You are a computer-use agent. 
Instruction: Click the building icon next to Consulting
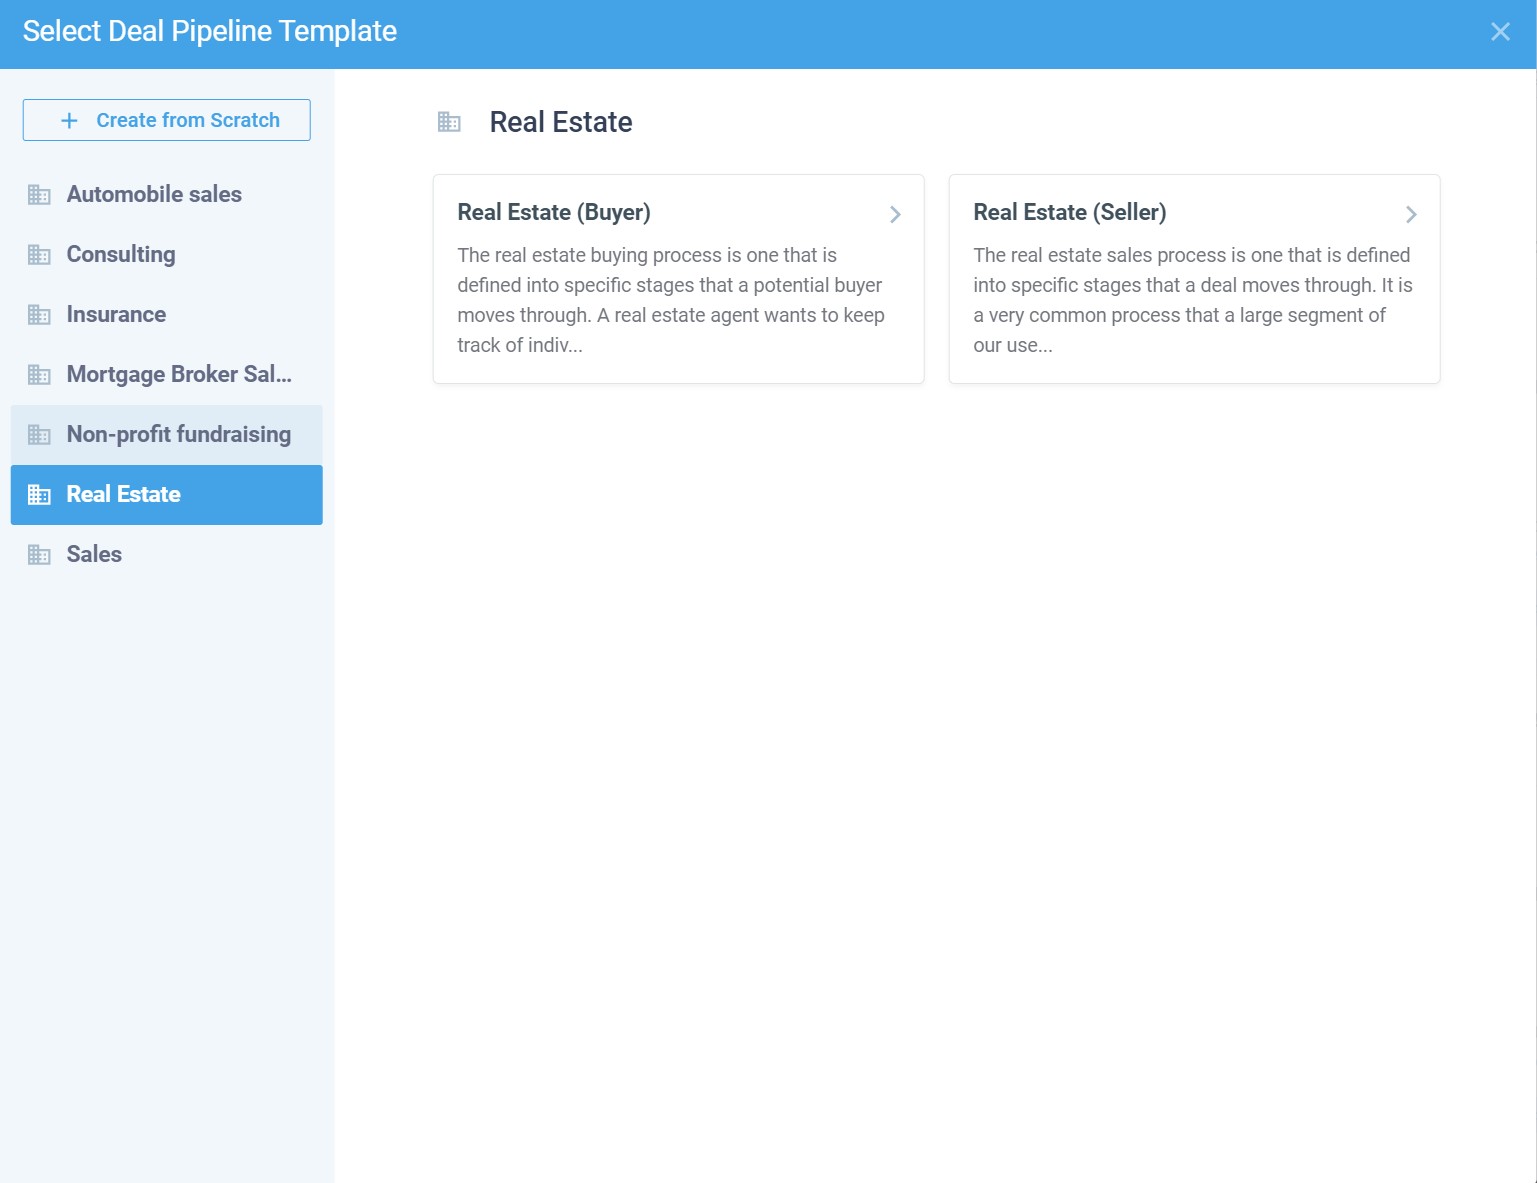[x=39, y=255]
